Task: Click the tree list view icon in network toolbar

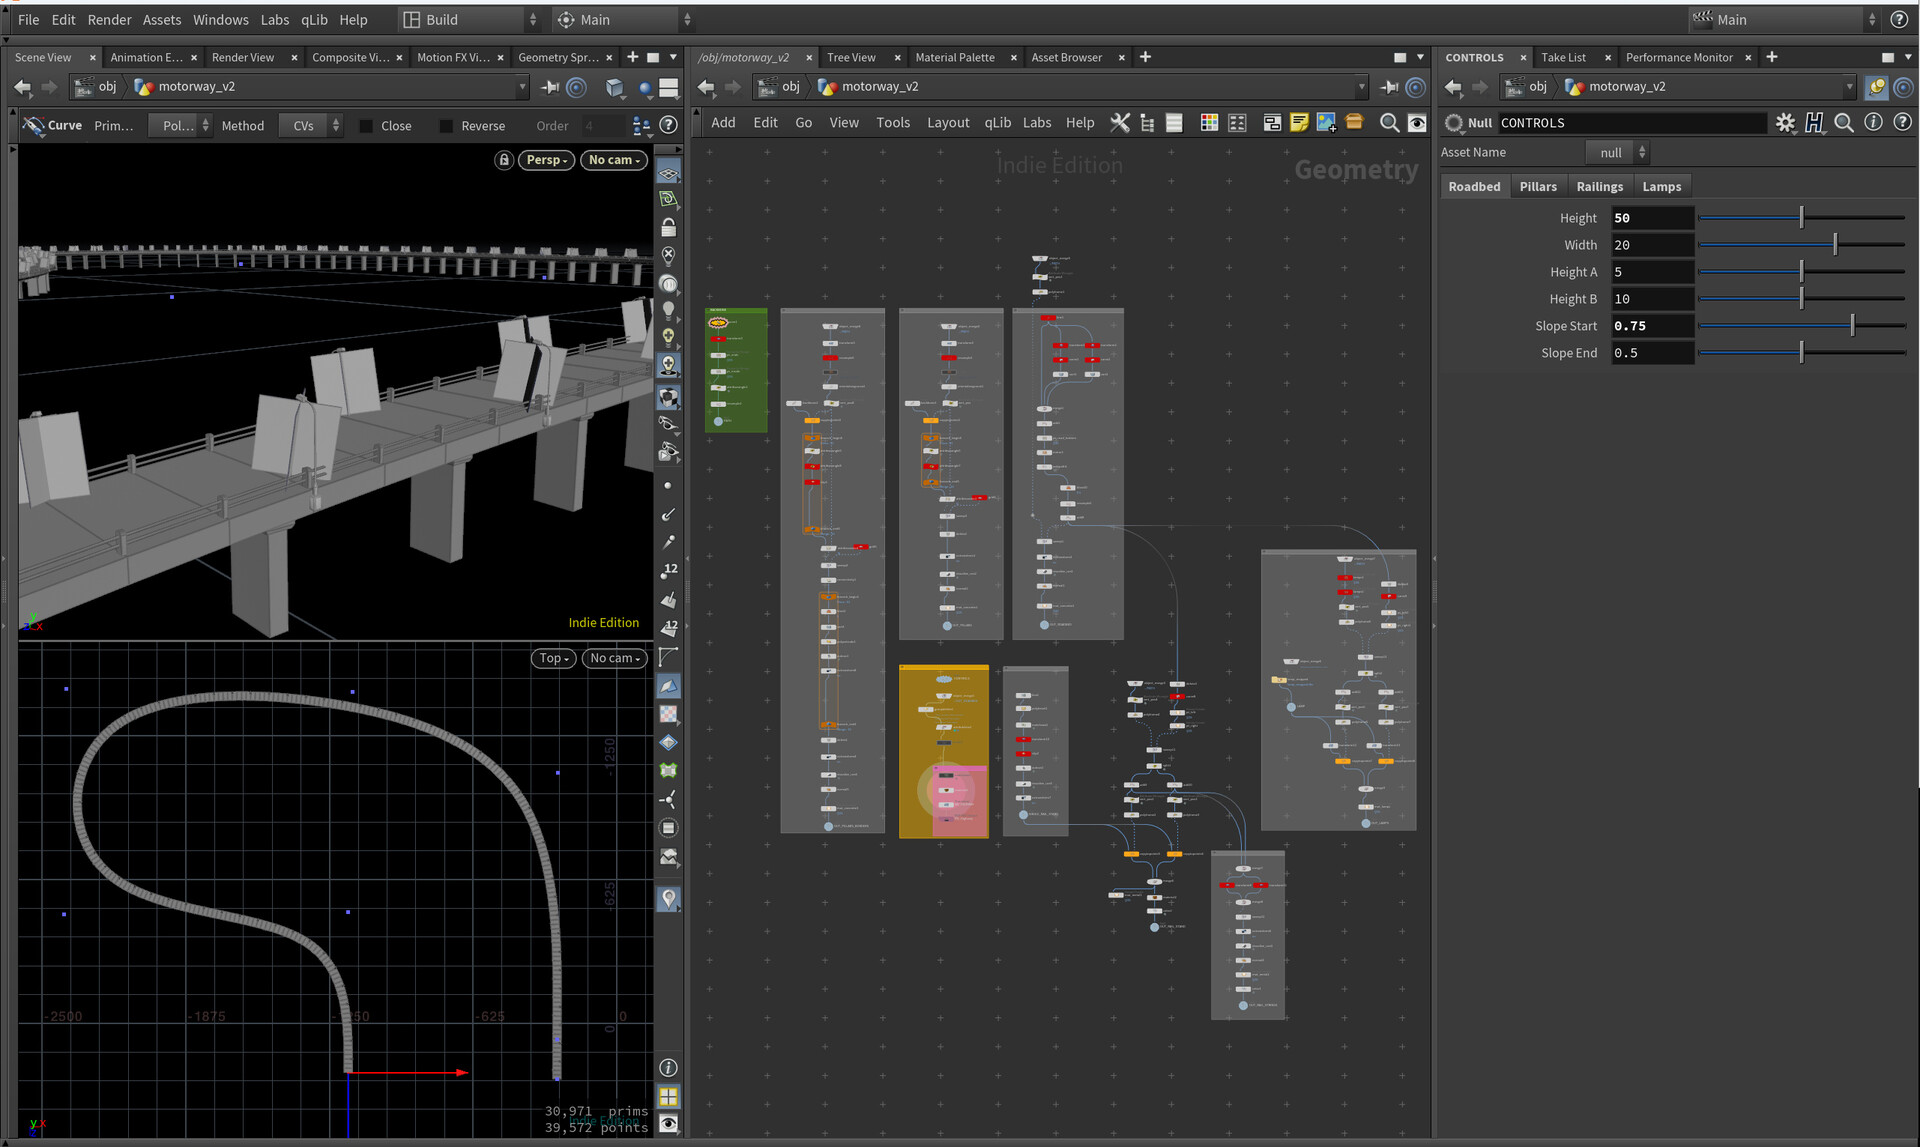Action: click(x=1147, y=122)
